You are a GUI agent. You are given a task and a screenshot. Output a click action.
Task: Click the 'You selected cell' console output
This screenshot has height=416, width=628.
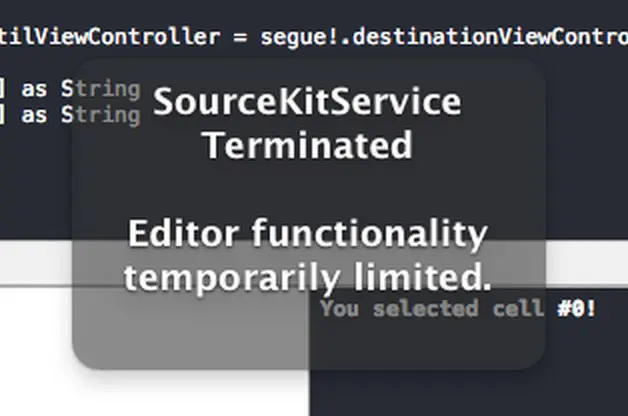pyautogui.click(x=432, y=309)
